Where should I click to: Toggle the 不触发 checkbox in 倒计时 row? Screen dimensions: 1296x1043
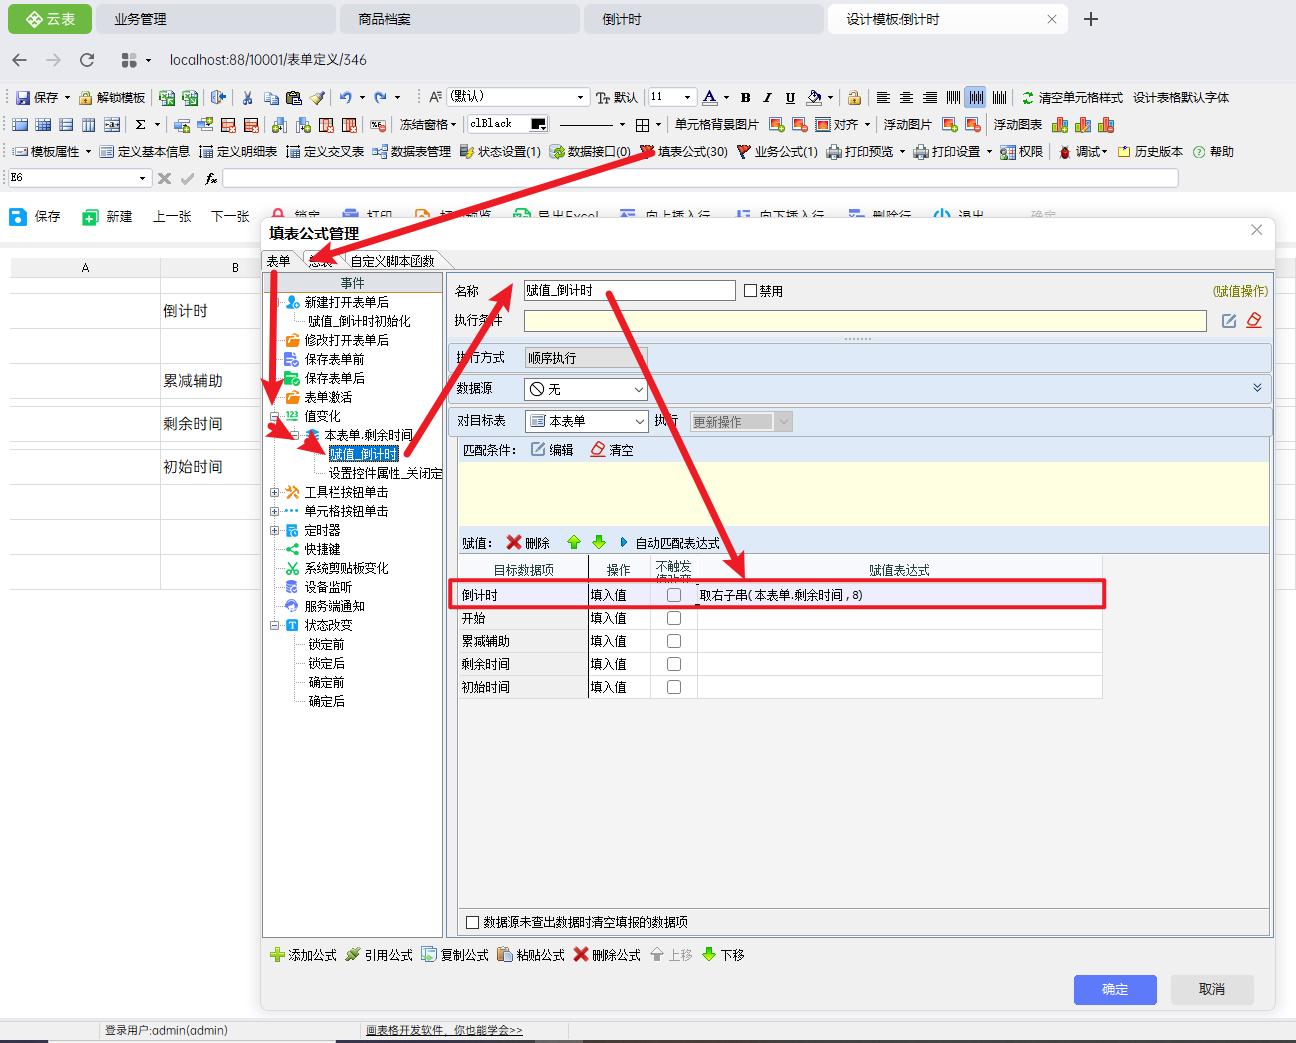[x=674, y=595]
